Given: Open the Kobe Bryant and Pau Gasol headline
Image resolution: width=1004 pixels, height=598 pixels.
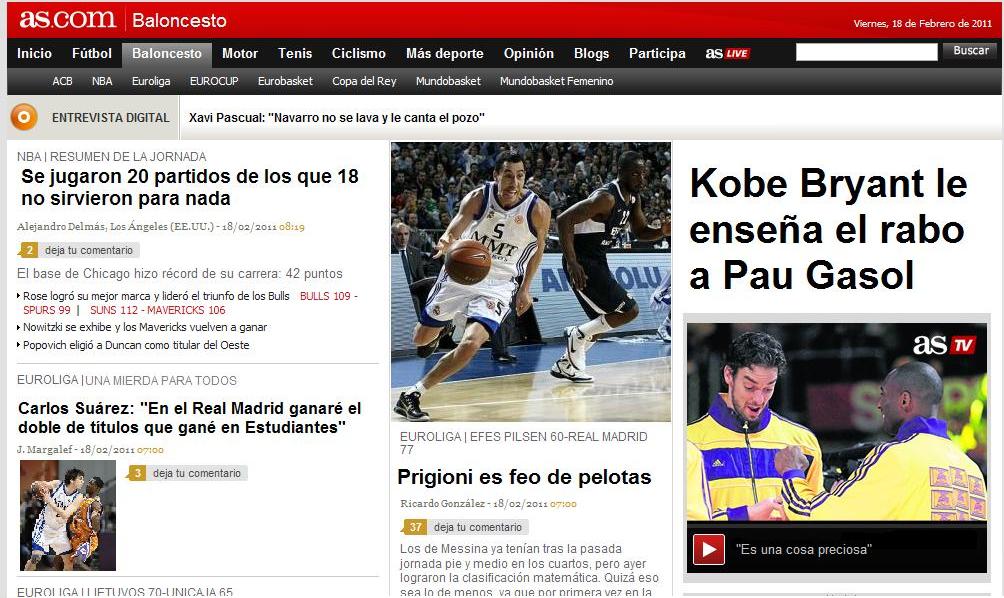Looking at the screenshot, I should pyautogui.click(x=828, y=229).
